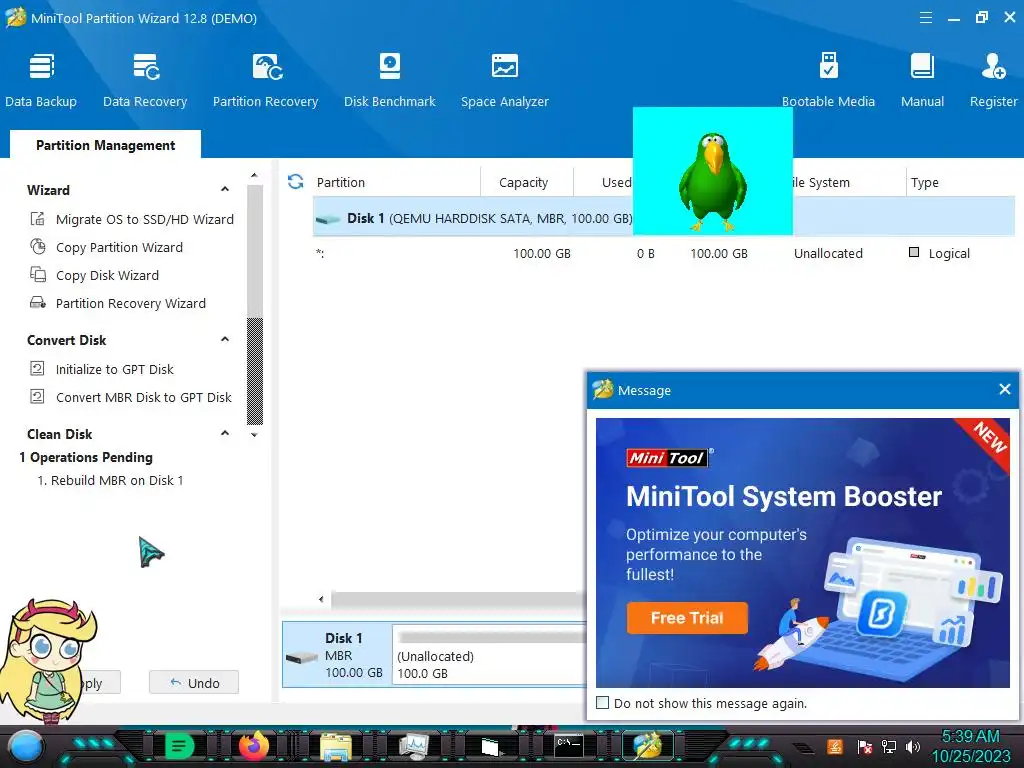Select pending operation Rebuild MBR on Disk 1
This screenshot has height=768, width=1024.
click(x=110, y=481)
